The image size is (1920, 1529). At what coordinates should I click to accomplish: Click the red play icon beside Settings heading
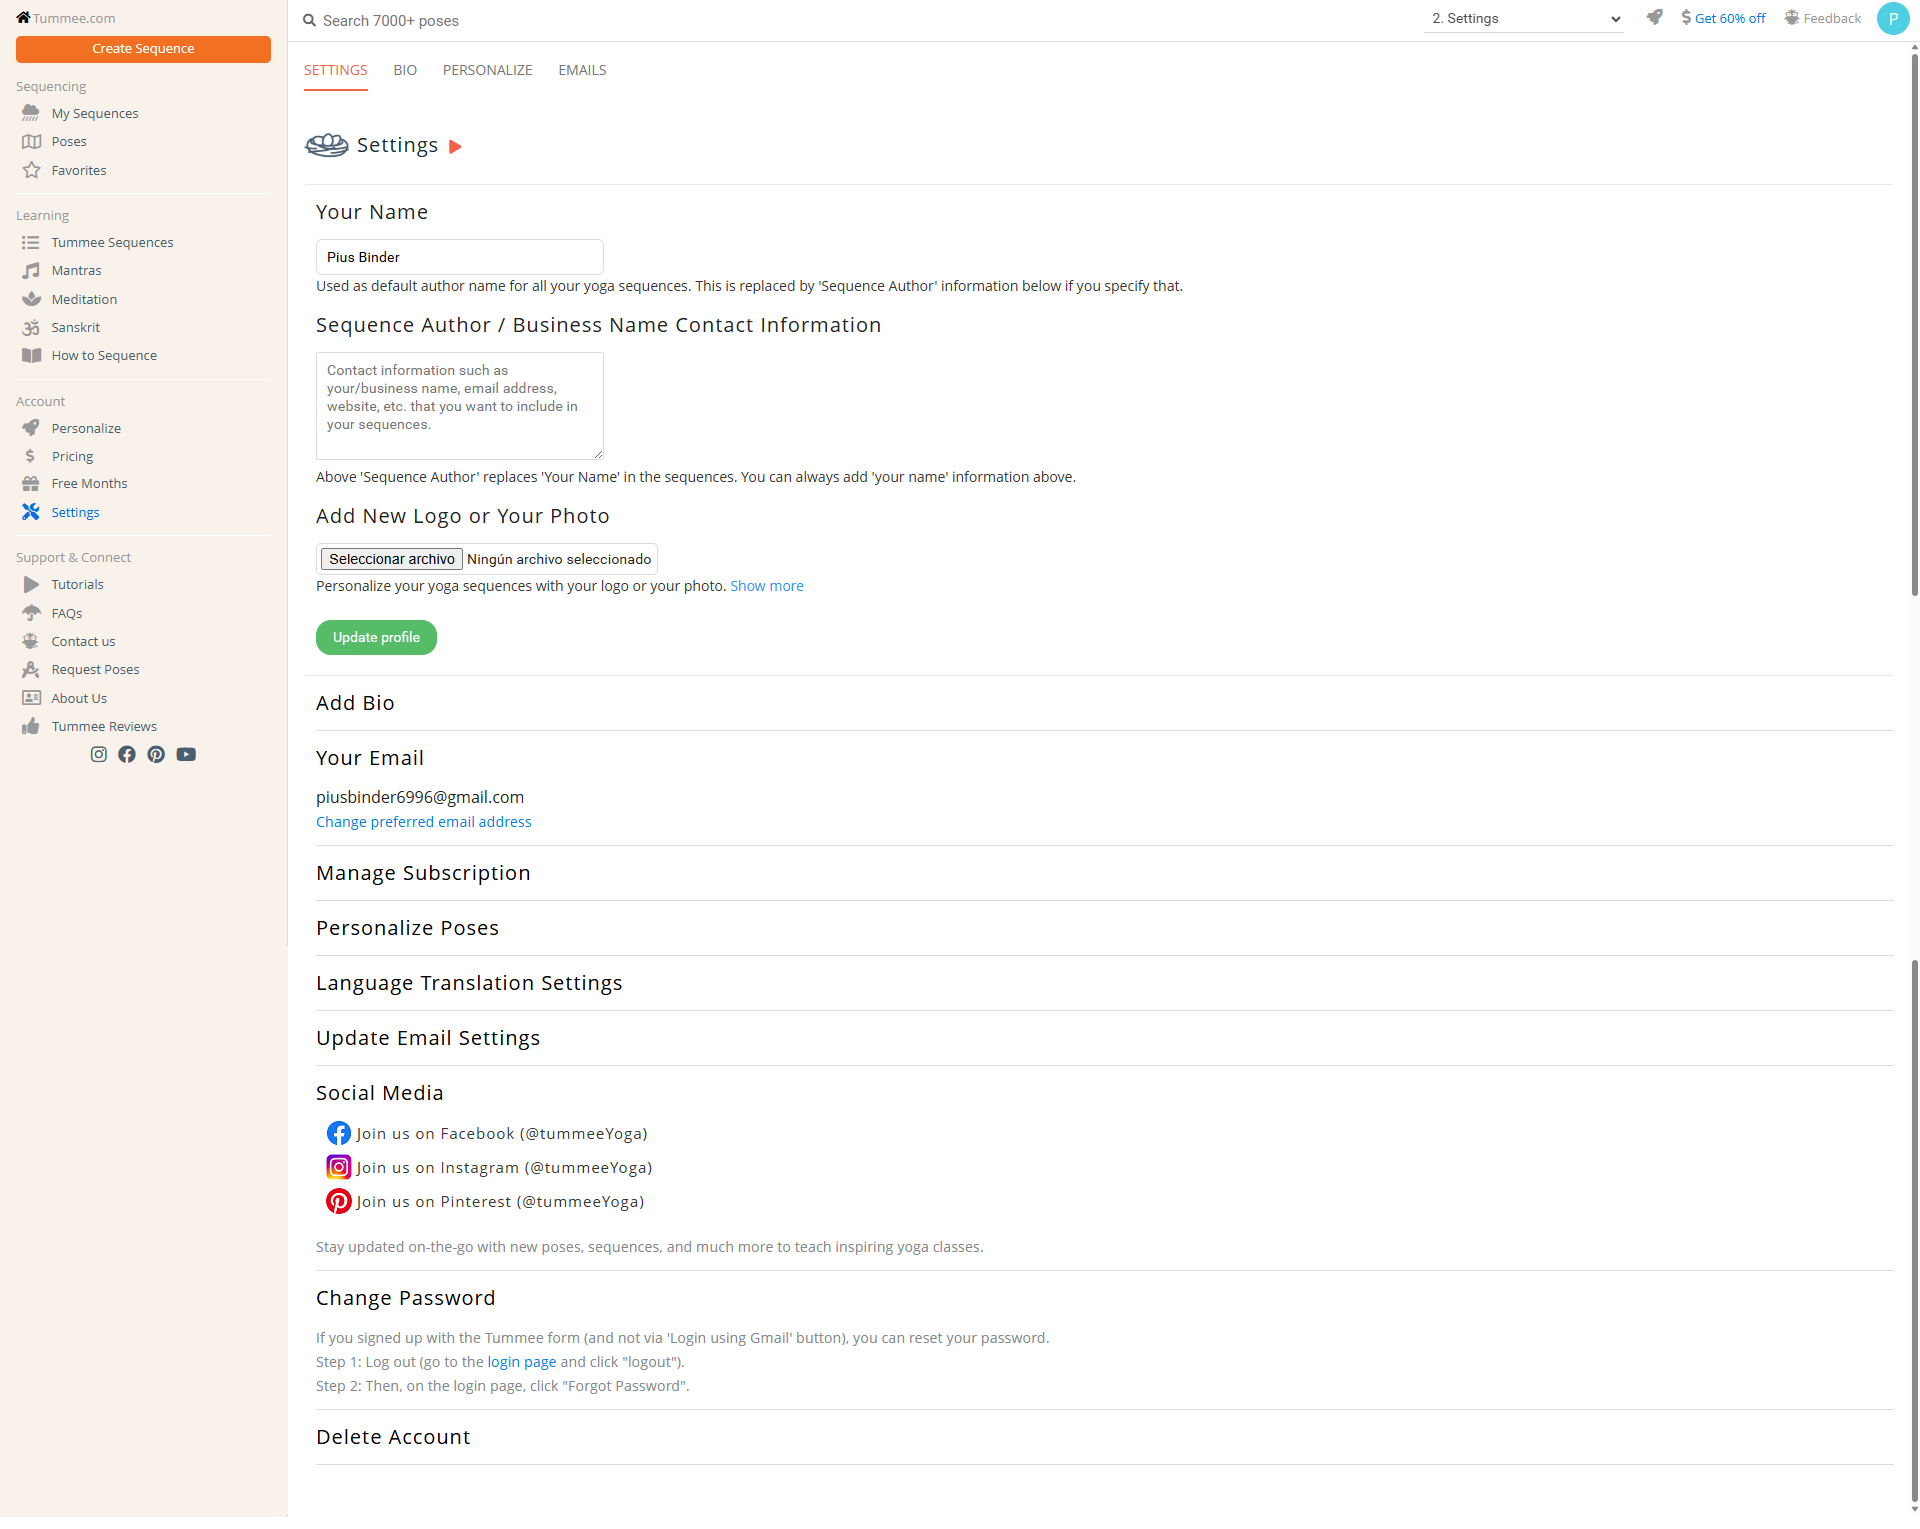click(455, 147)
